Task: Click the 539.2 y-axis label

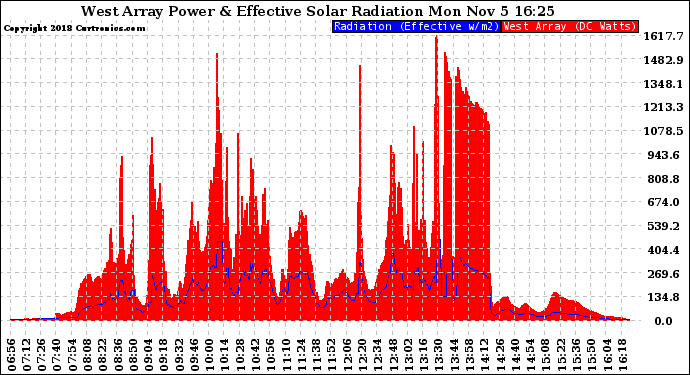Action: 663,226
